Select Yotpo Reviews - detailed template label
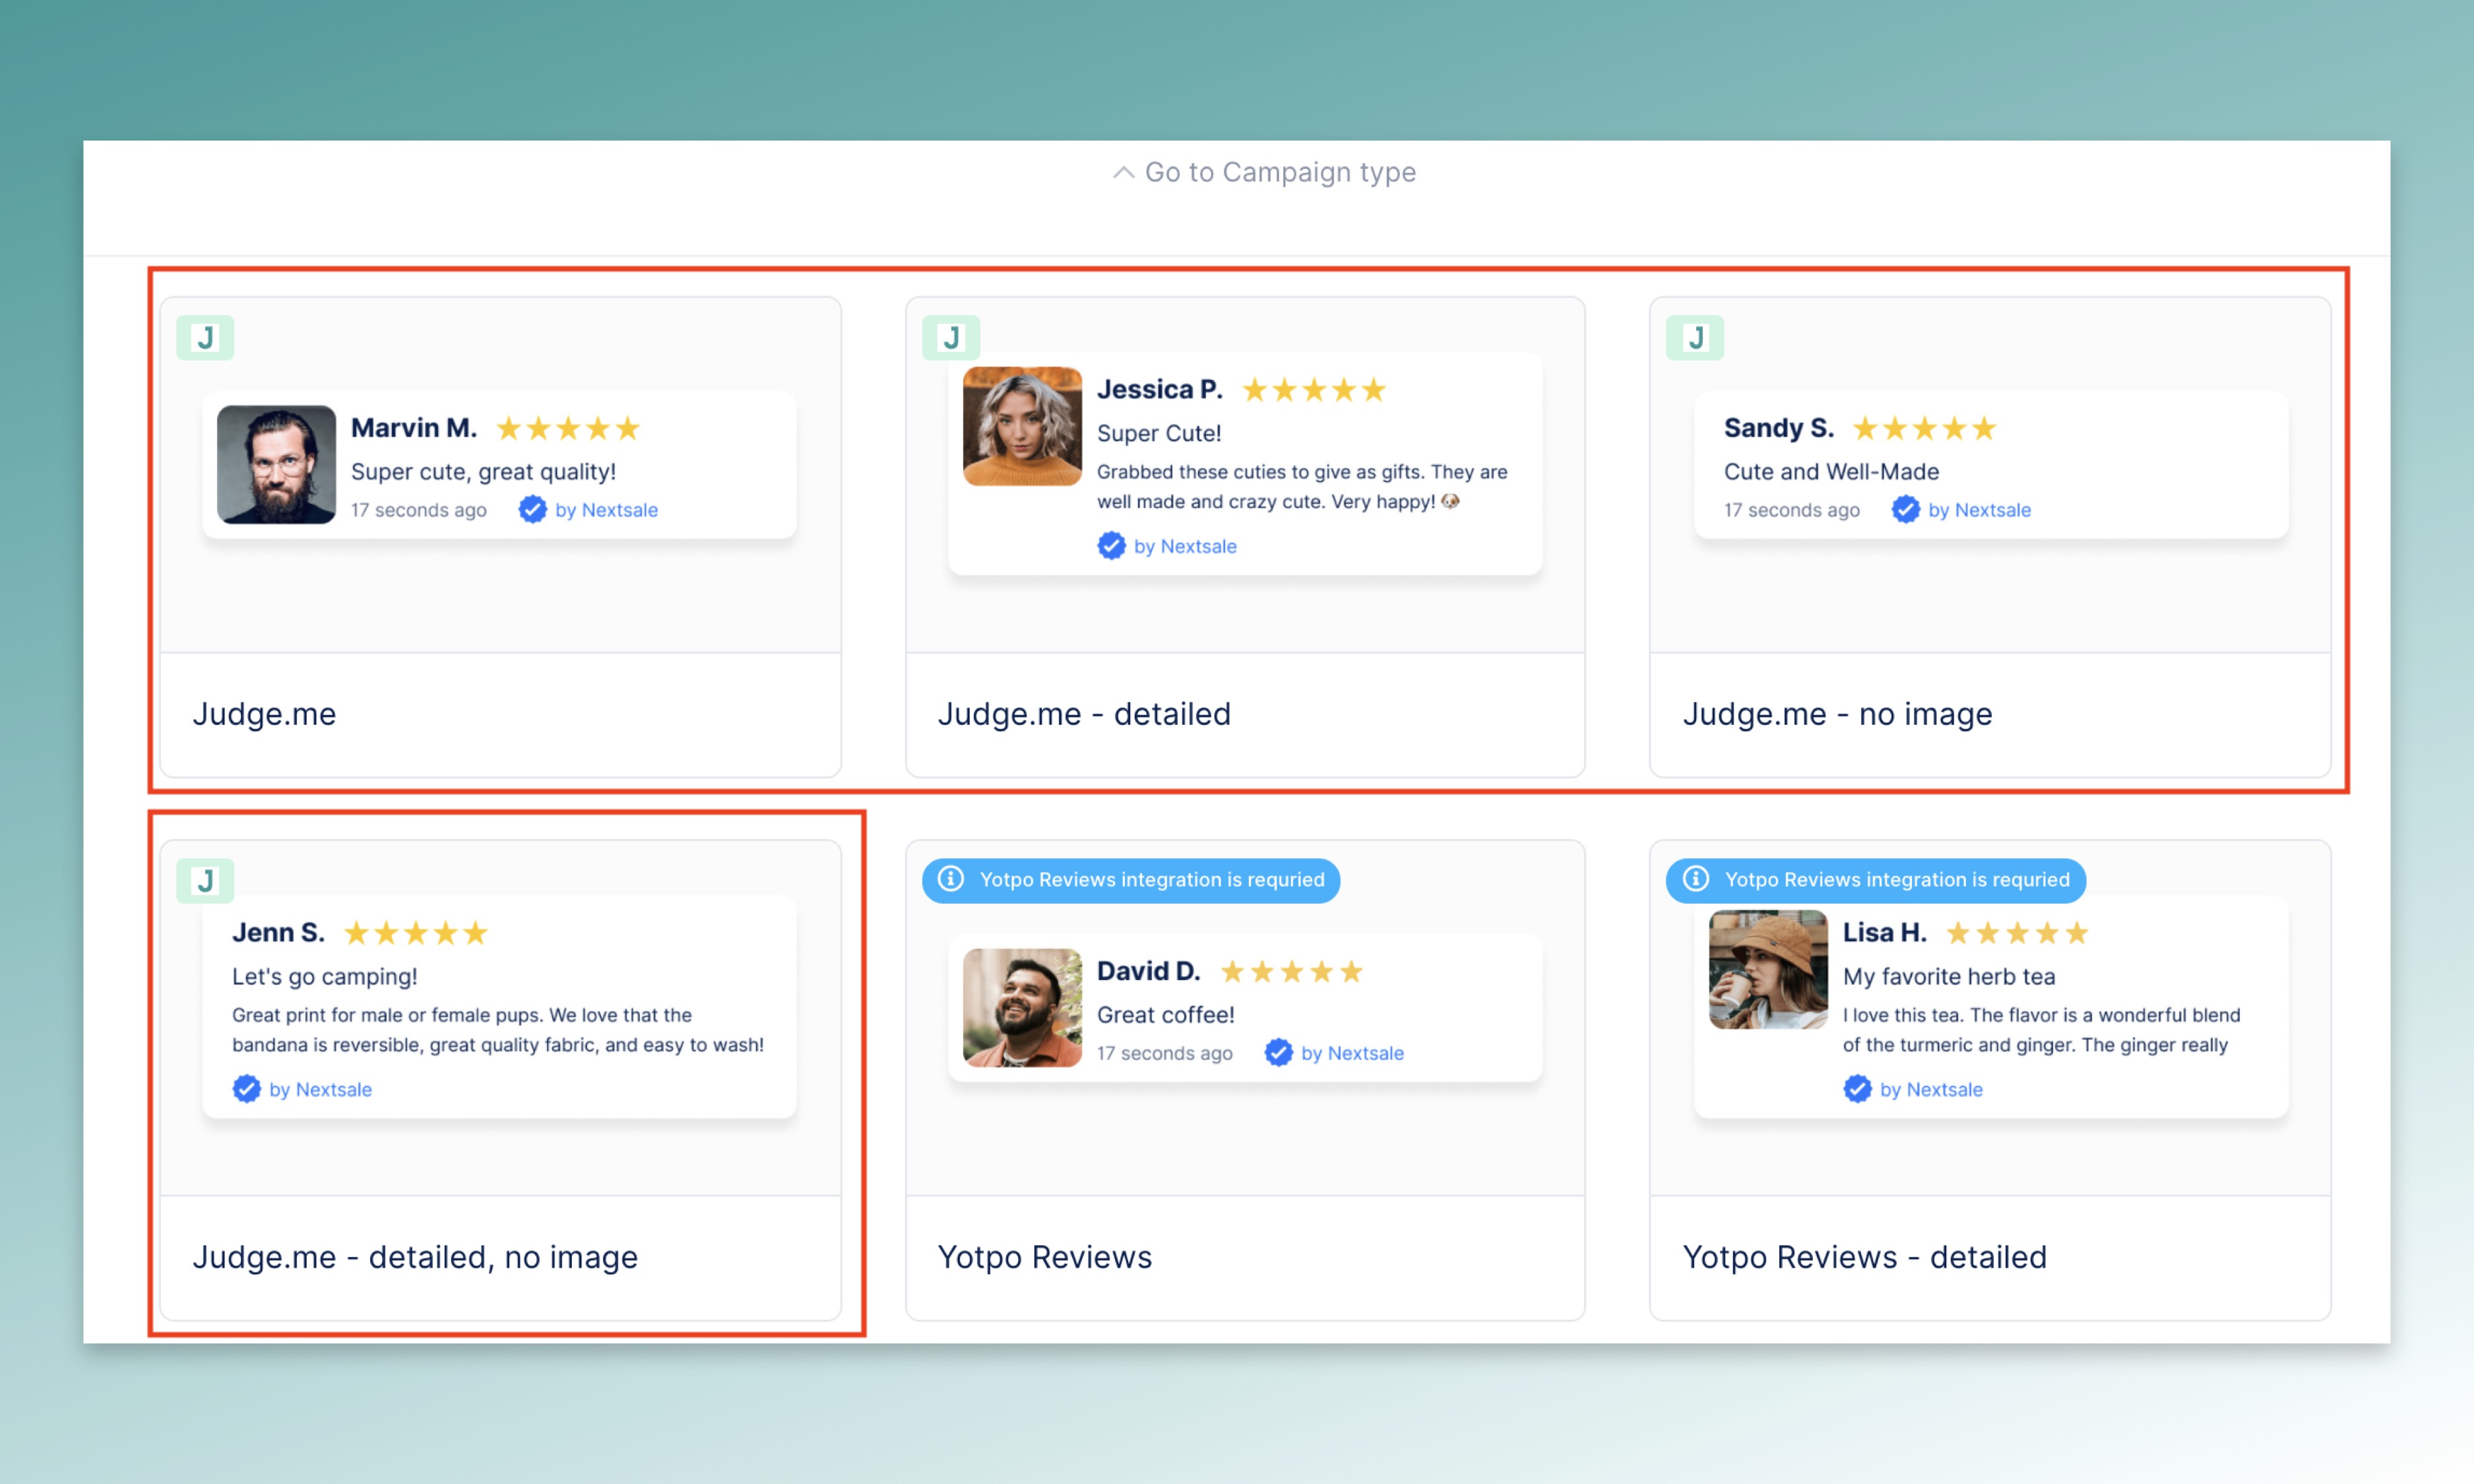Screen dimensions: 2474x1484 1864,1257
